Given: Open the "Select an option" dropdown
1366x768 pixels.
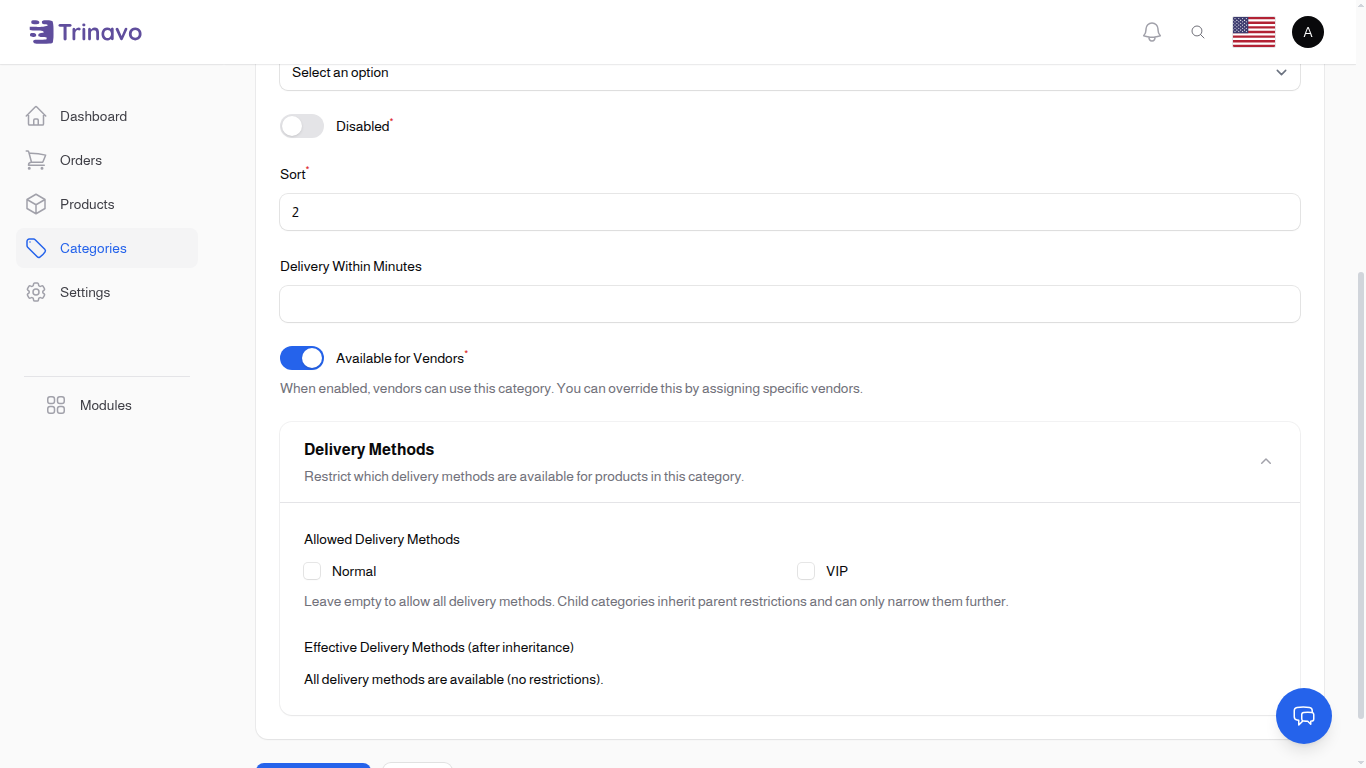Looking at the screenshot, I should point(789,73).
